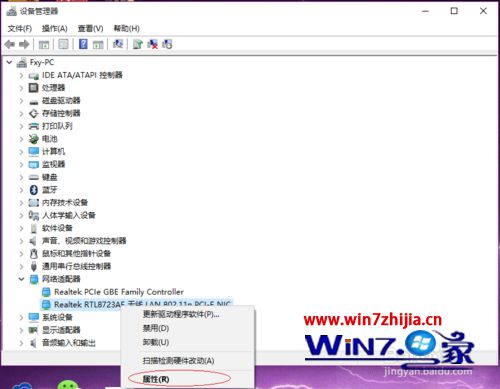Choose 属性(R) properties in context menu
Image resolution: width=500 pixels, height=389 pixels.
pos(188,379)
